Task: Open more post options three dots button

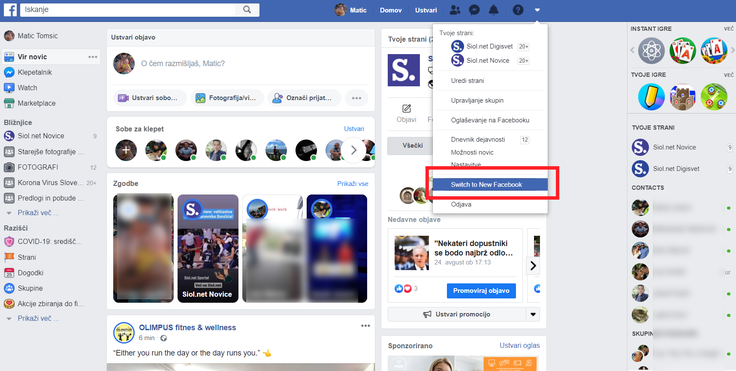Action: (356, 98)
